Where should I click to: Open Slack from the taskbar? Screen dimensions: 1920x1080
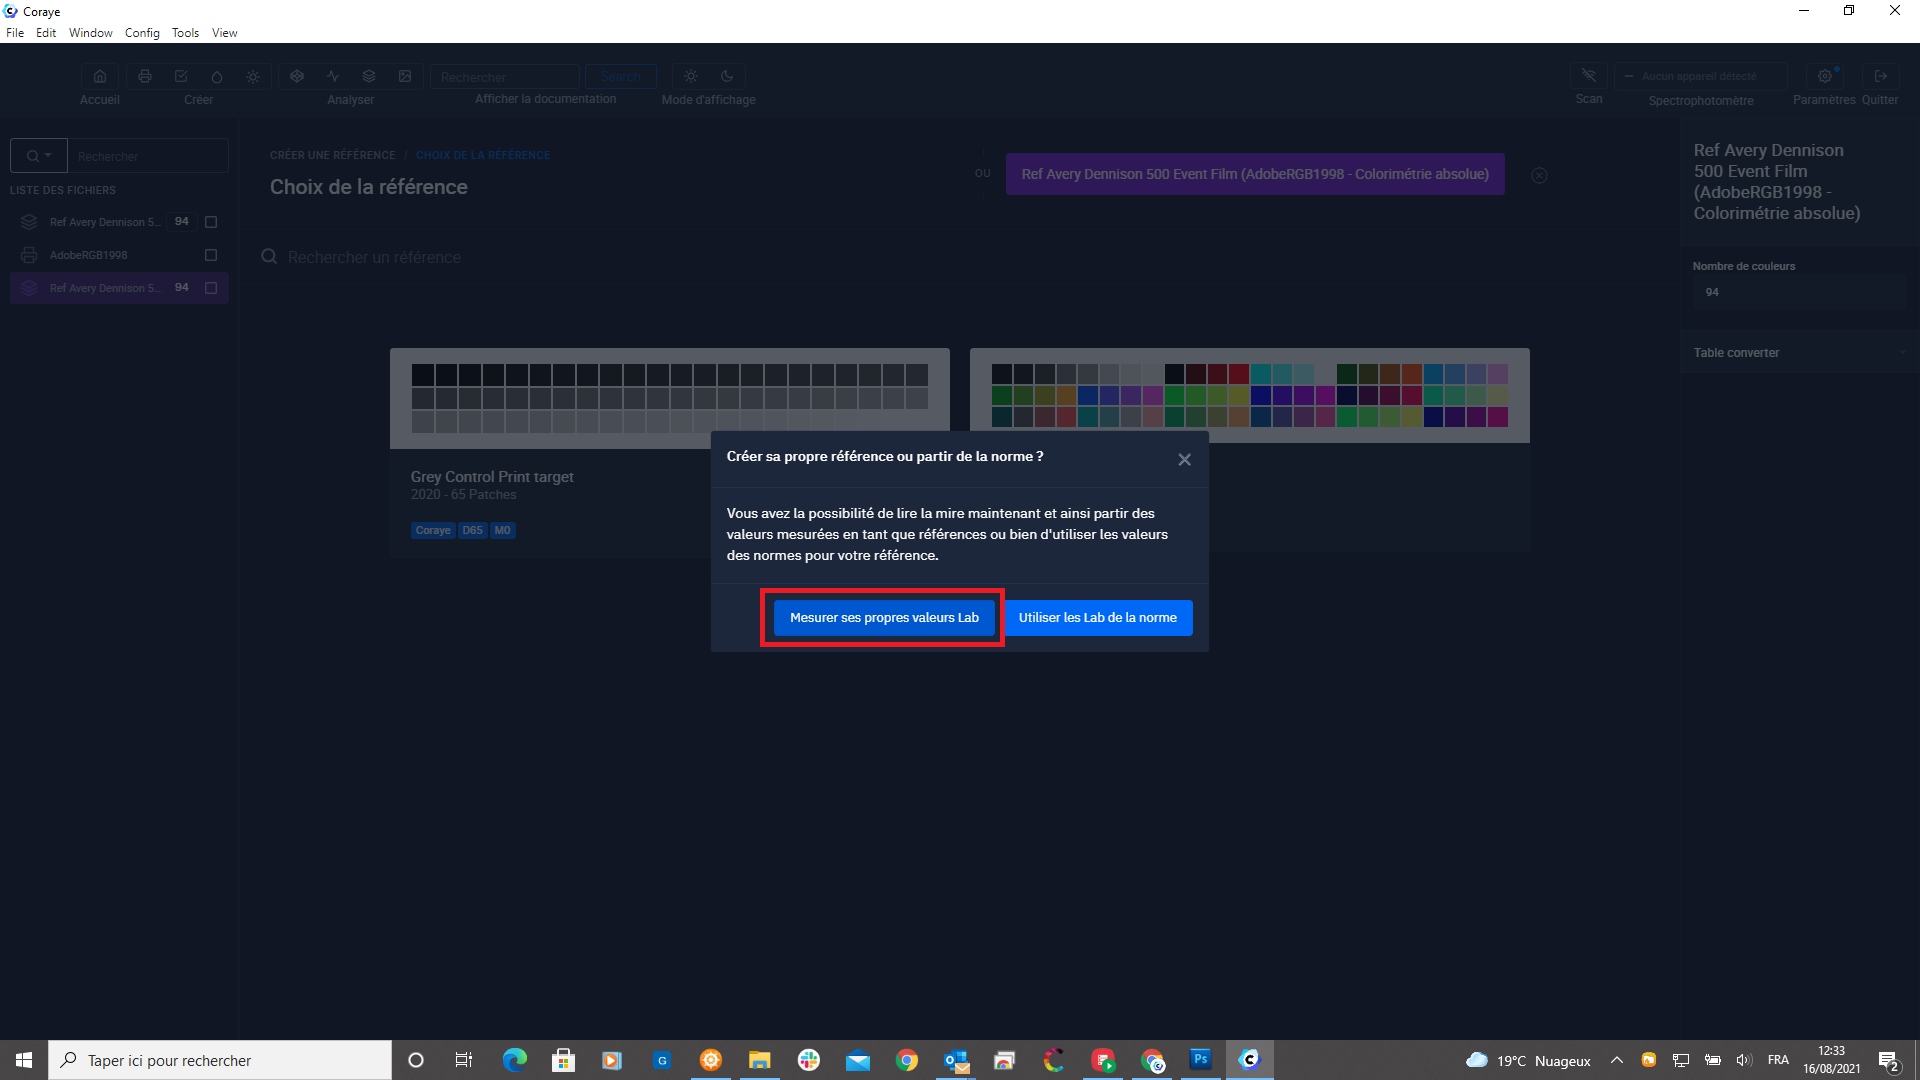pyautogui.click(x=809, y=1060)
